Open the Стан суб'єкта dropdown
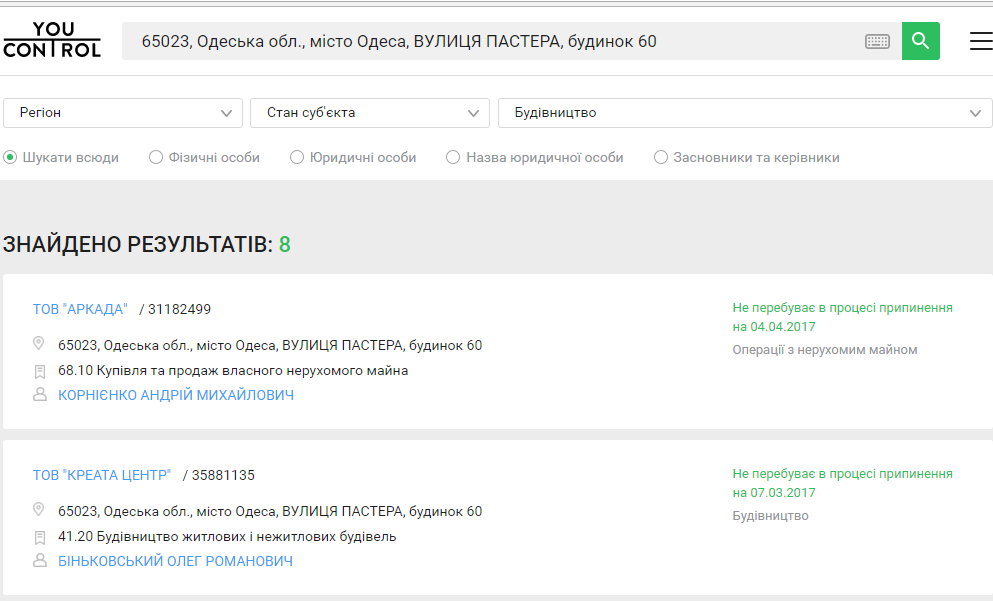The image size is (993, 601). pos(369,113)
